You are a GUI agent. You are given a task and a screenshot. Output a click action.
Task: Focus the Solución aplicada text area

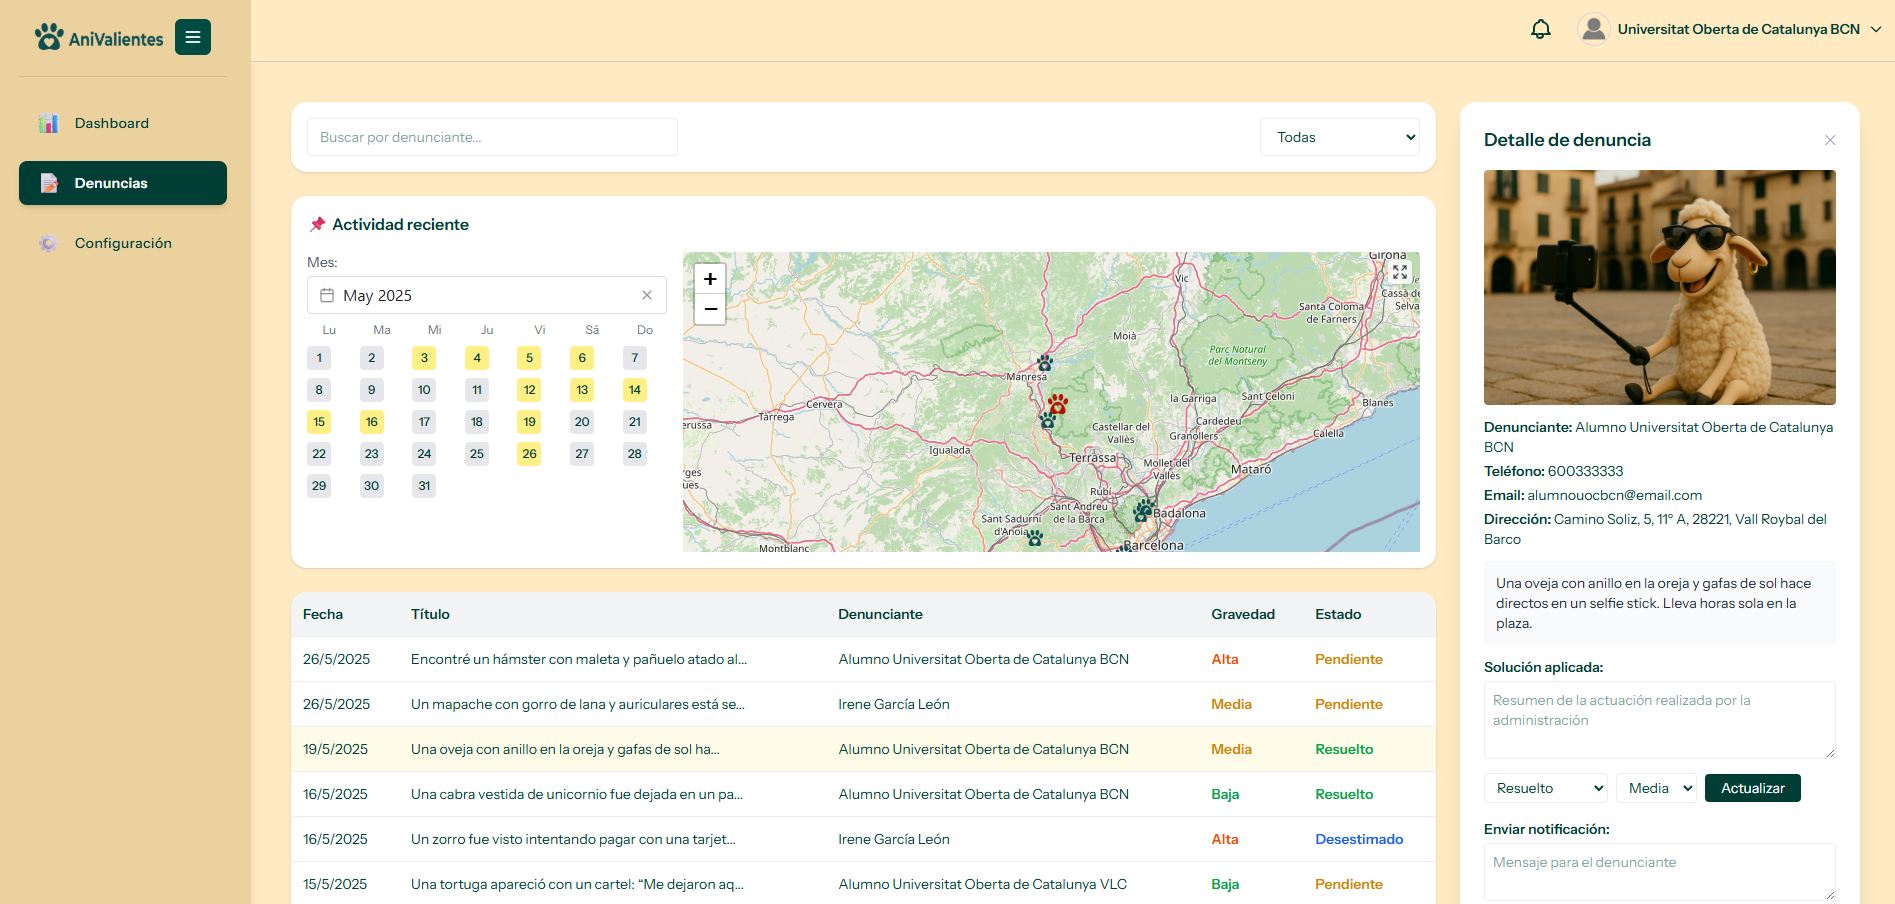tap(1660, 720)
